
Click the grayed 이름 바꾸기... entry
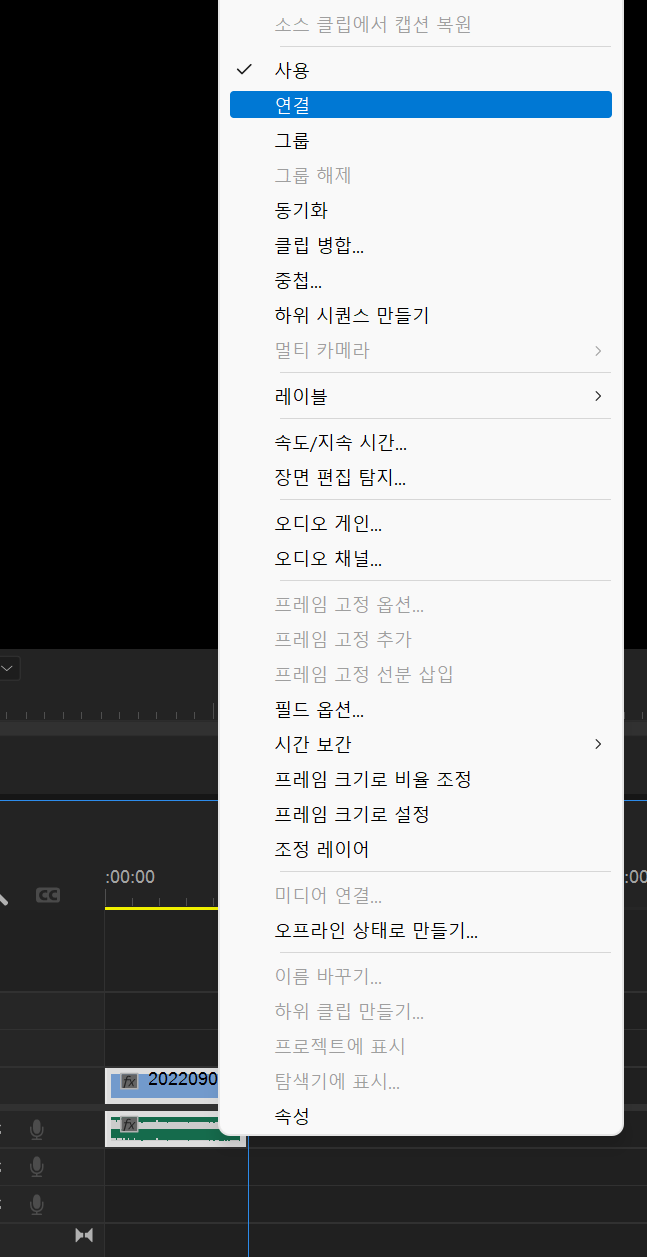click(420, 977)
